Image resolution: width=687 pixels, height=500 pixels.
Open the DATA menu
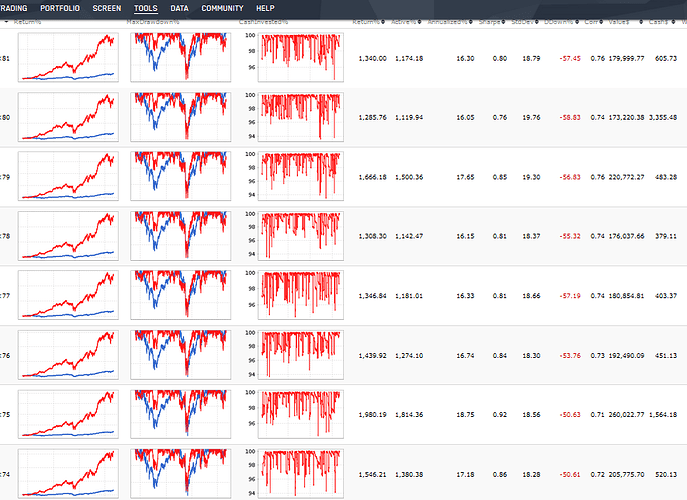click(180, 8)
